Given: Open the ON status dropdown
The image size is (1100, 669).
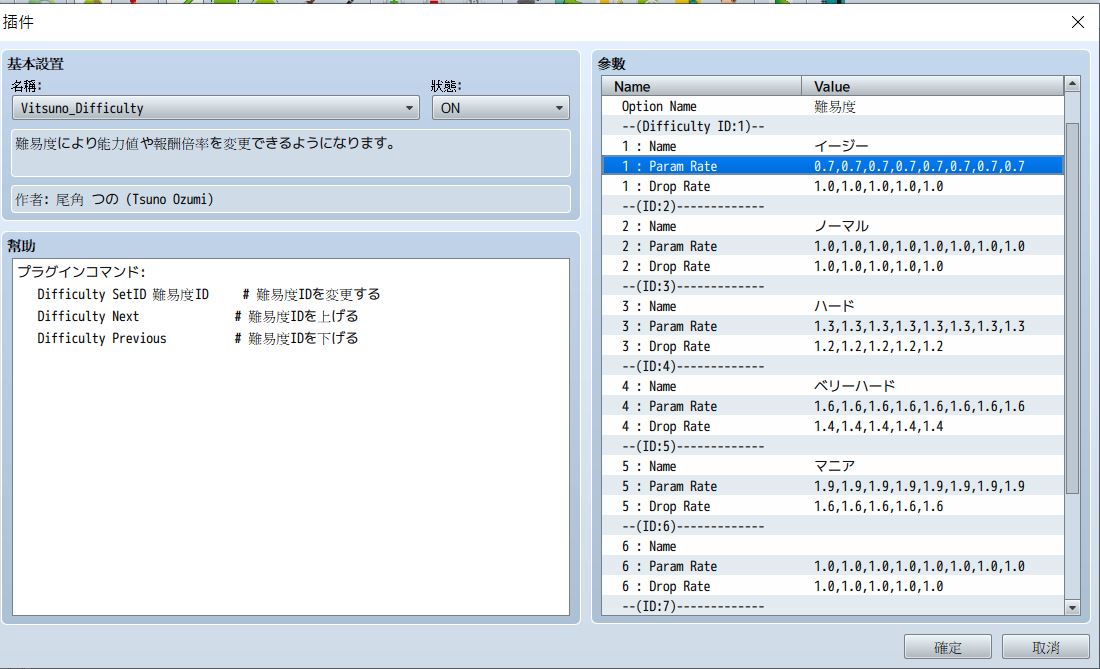Looking at the screenshot, I should (x=500, y=108).
